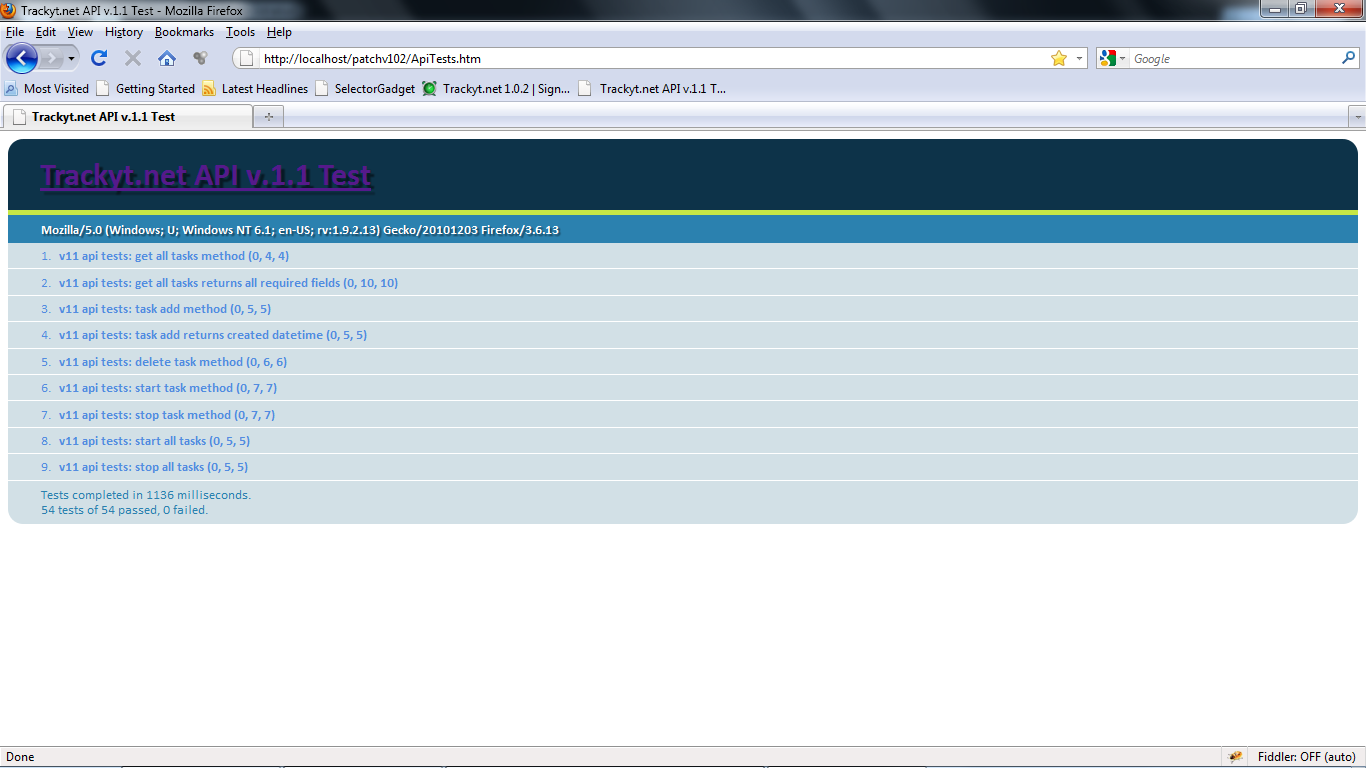Select the Trackyt.net API v.1.1 Test tab
Screen dimensions: 1366x768
(x=128, y=117)
